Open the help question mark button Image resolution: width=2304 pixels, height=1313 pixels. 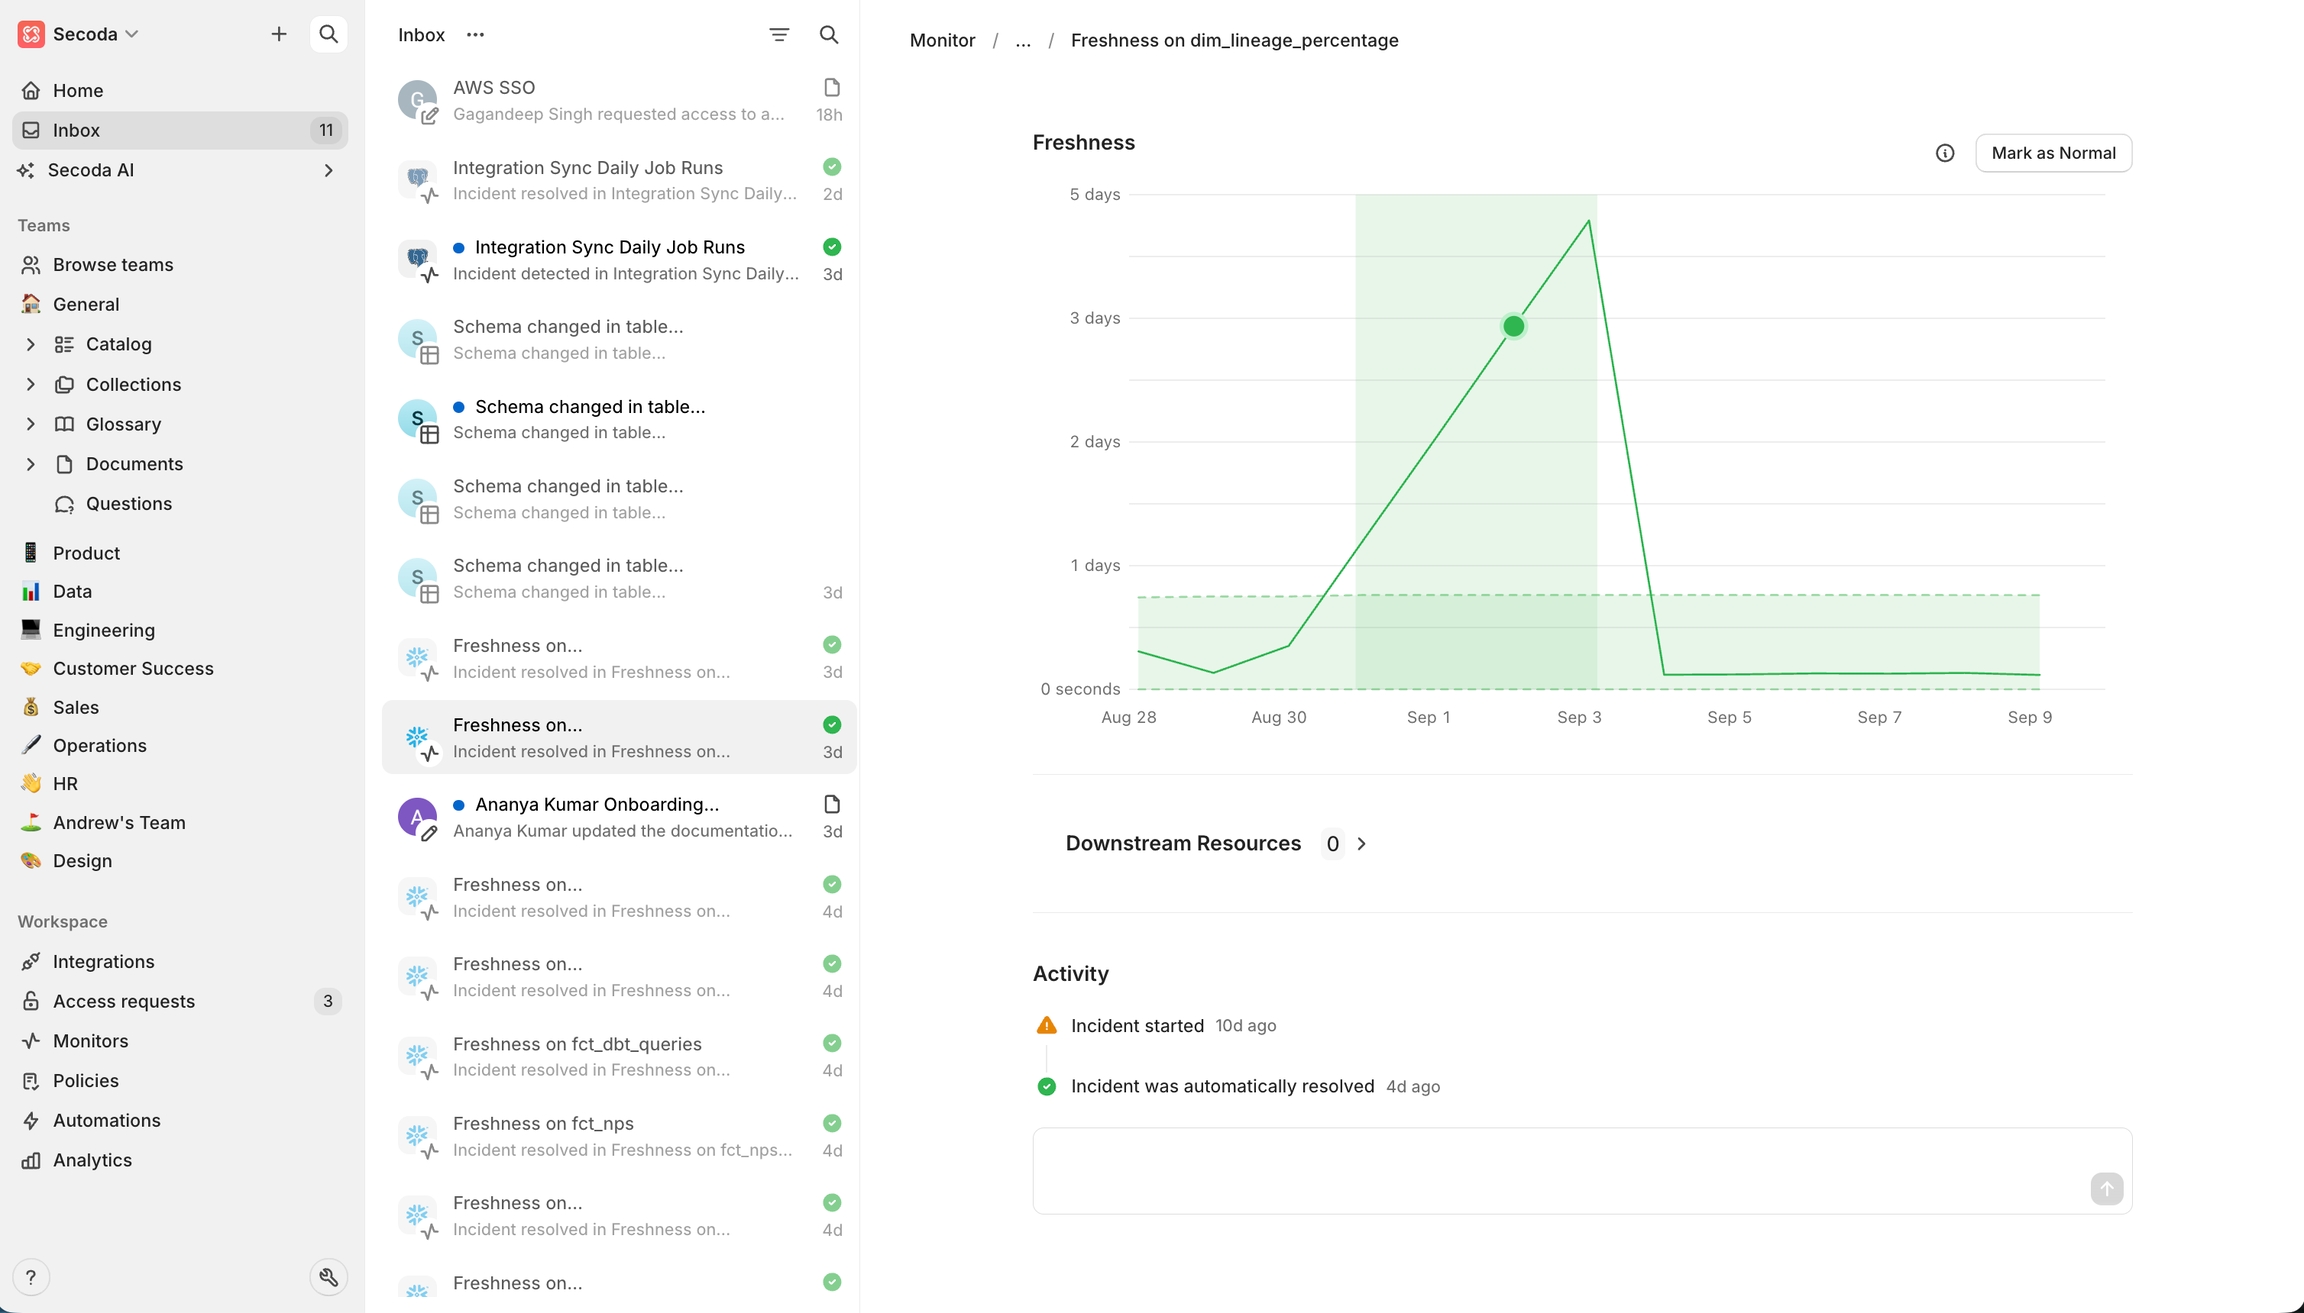coord(31,1277)
